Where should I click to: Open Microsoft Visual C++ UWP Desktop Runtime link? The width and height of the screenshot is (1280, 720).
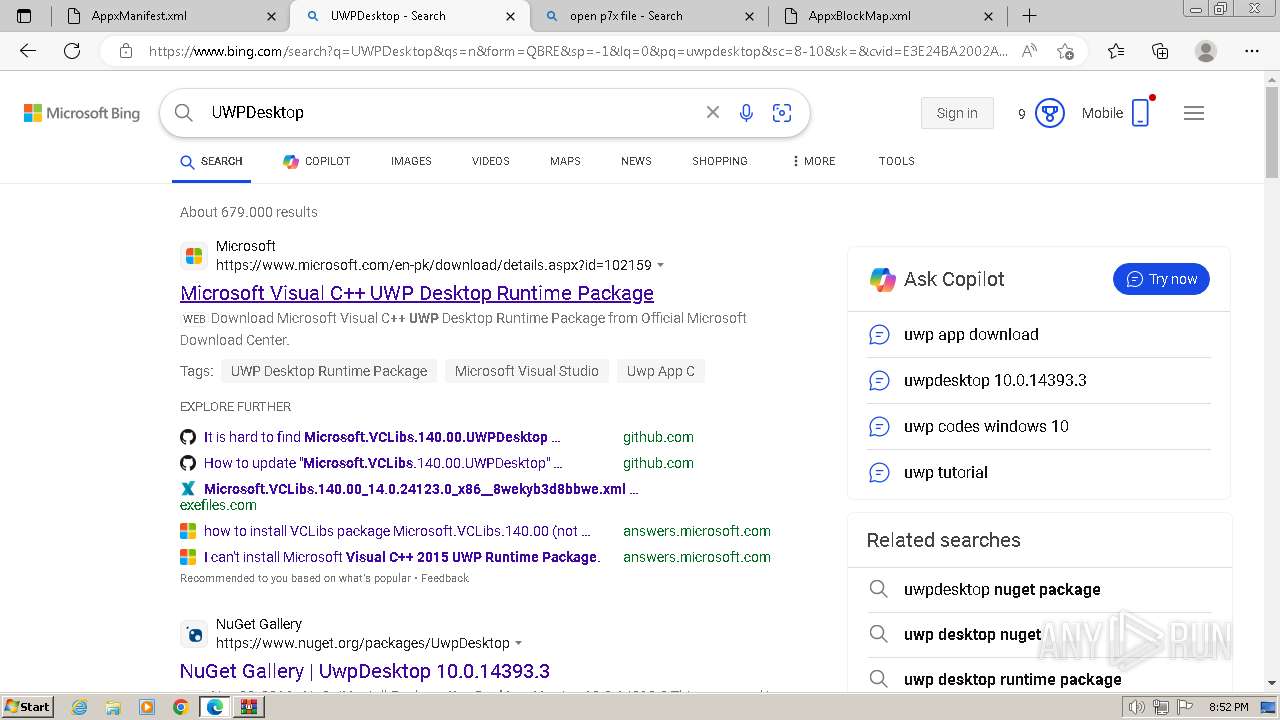pos(417,293)
